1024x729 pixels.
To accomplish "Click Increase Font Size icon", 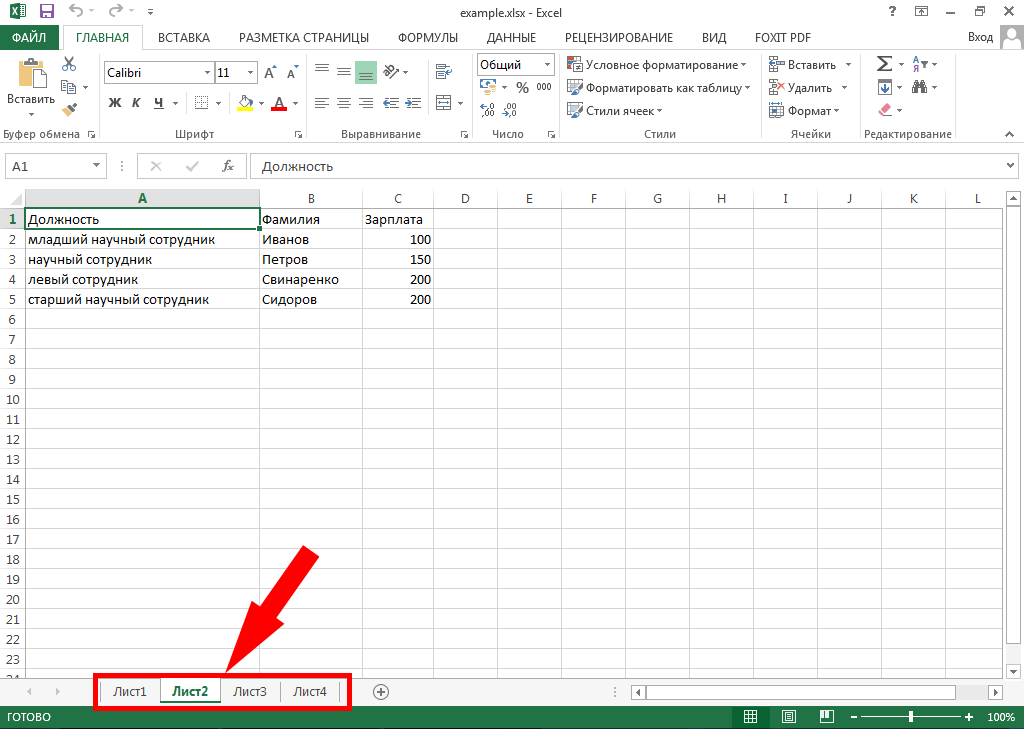I will coord(269,73).
